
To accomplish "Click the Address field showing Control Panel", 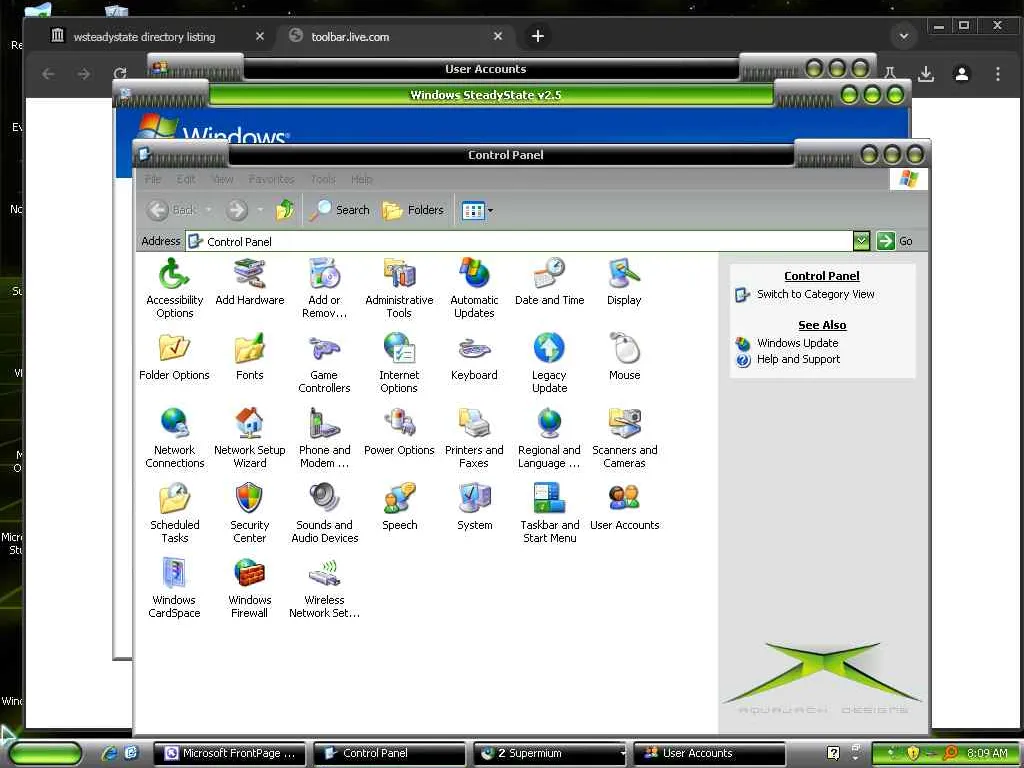I will click(519, 241).
